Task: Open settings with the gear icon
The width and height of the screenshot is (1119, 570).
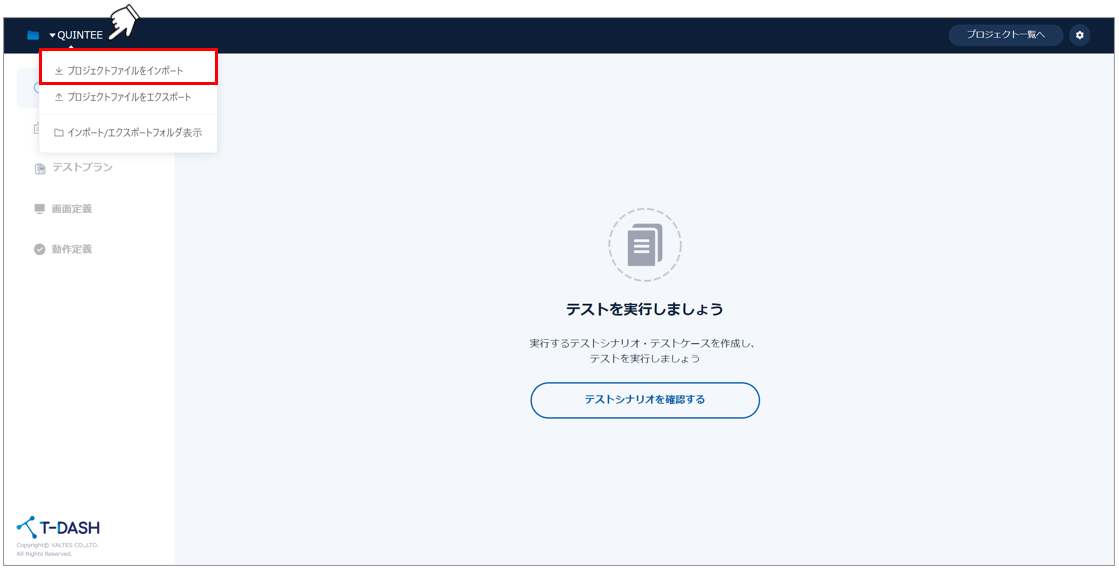Action: [1079, 35]
